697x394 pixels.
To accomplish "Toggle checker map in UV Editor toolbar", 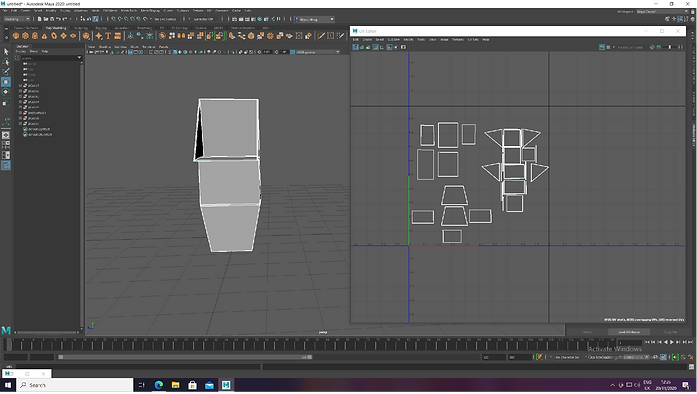I will click(609, 47).
